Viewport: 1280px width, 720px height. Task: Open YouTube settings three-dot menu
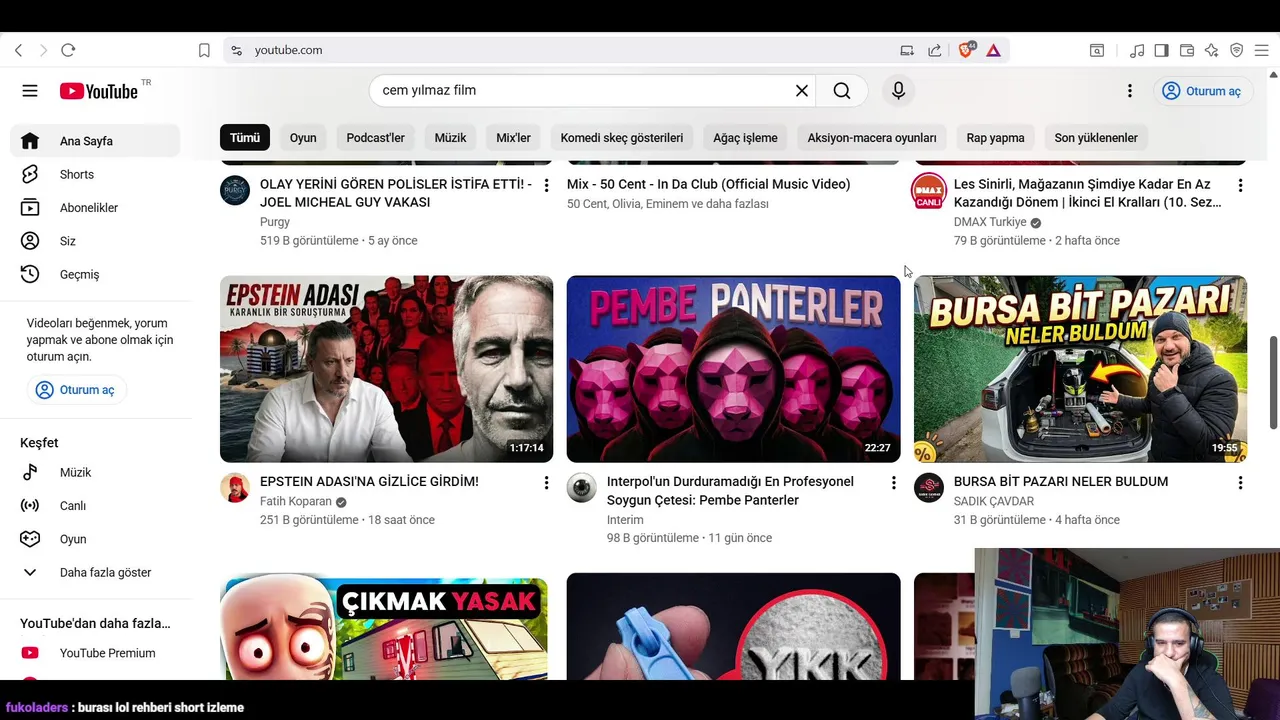coord(1130,91)
